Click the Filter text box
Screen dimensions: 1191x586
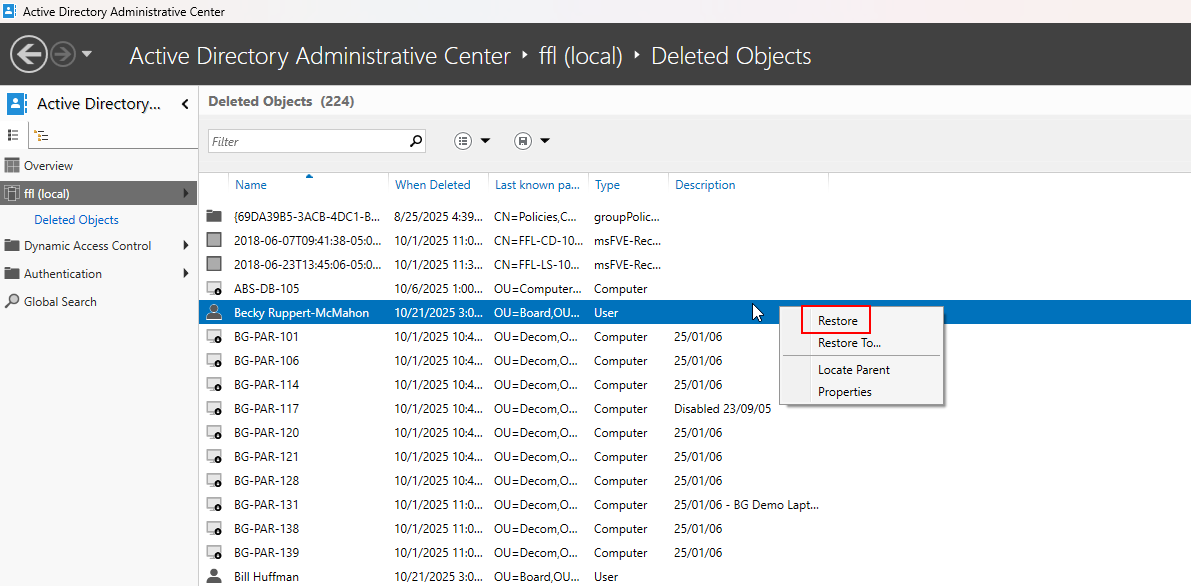[308, 141]
